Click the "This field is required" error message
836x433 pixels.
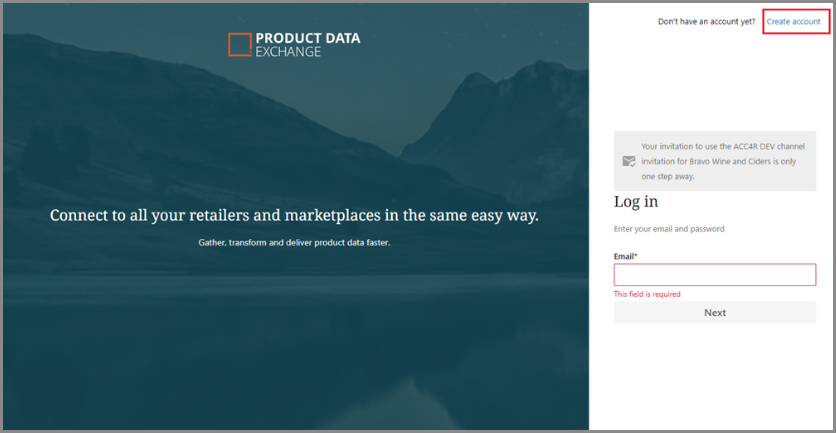coord(647,294)
